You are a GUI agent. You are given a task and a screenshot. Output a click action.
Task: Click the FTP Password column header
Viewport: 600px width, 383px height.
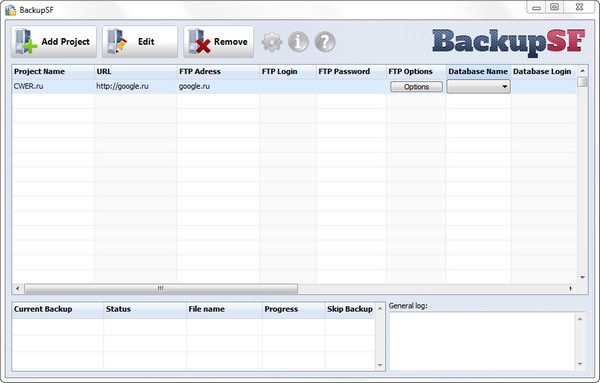pyautogui.click(x=351, y=72)
